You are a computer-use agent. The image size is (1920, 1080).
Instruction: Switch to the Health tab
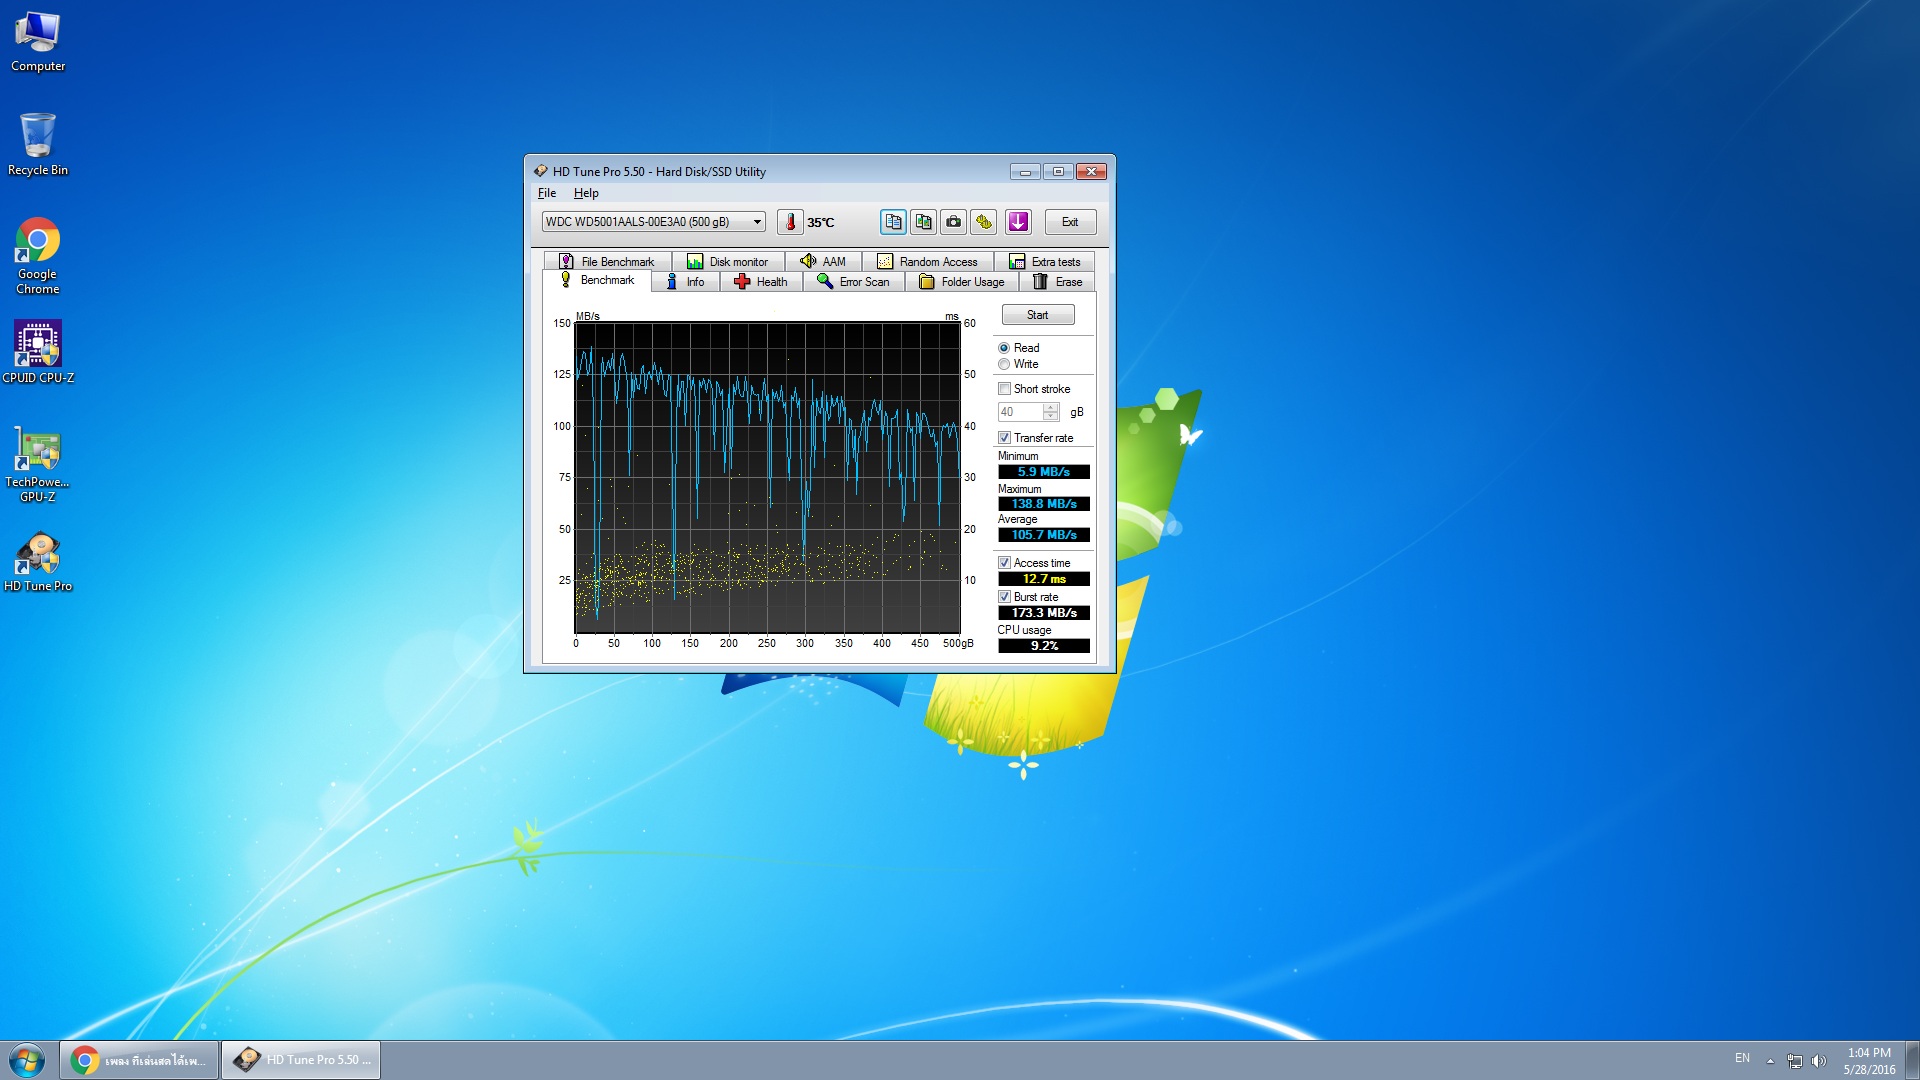tap(761, 282)
